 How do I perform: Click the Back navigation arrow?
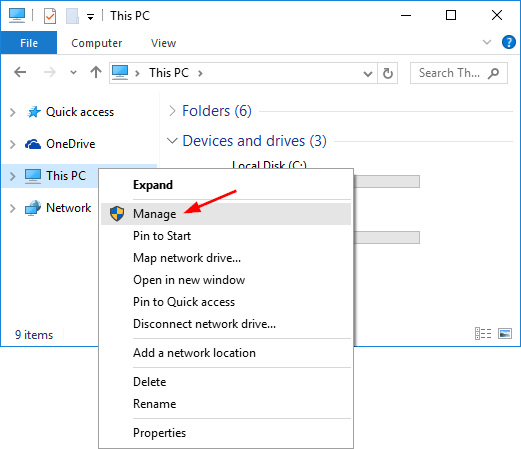[20, 72]
